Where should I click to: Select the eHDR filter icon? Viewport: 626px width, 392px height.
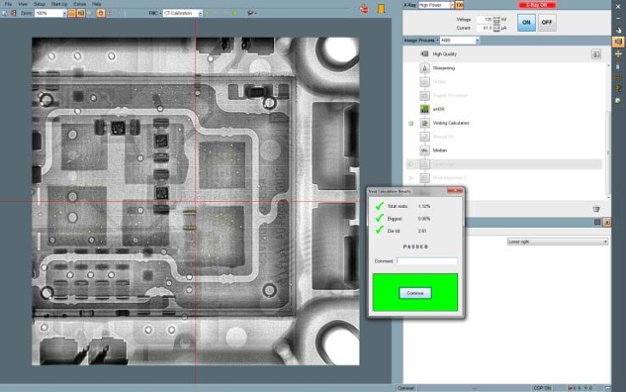pos(424,109)
